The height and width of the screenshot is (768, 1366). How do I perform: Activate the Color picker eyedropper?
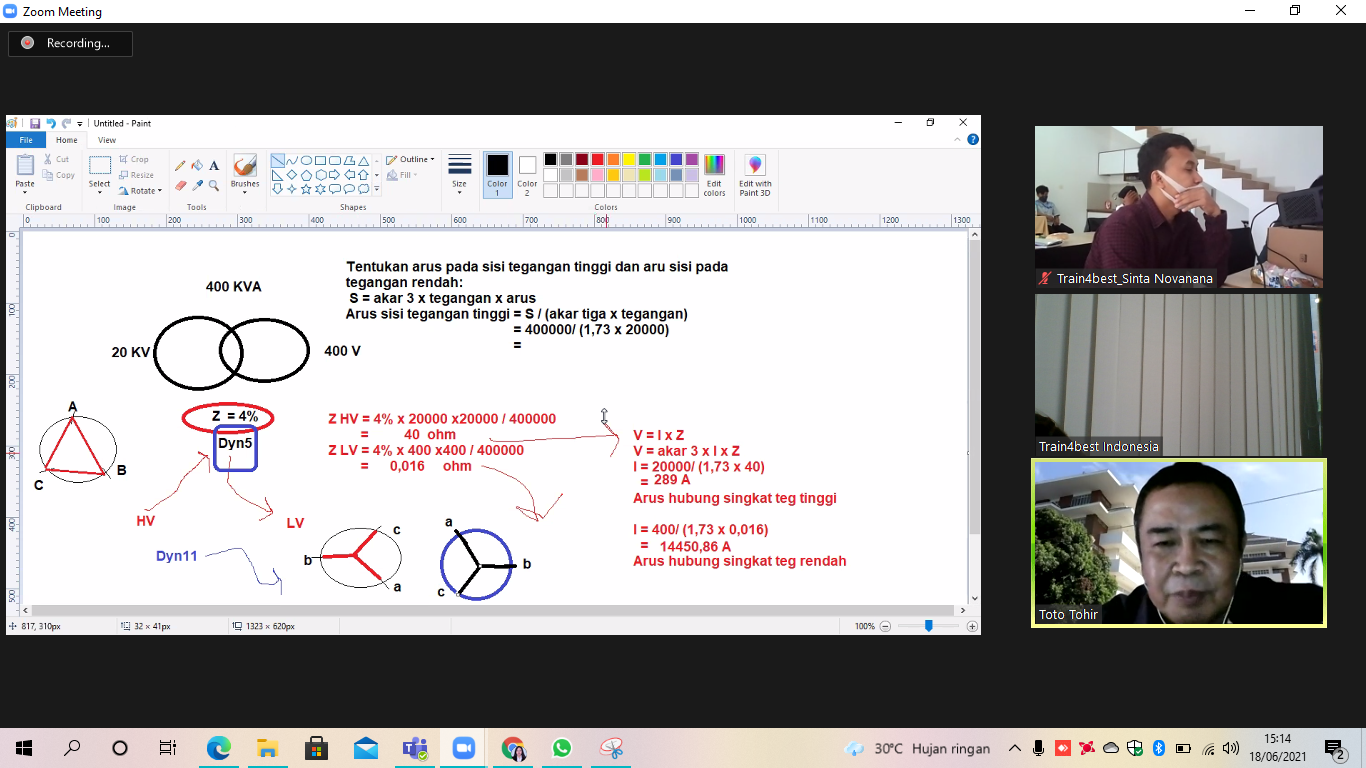click(197, 185)
